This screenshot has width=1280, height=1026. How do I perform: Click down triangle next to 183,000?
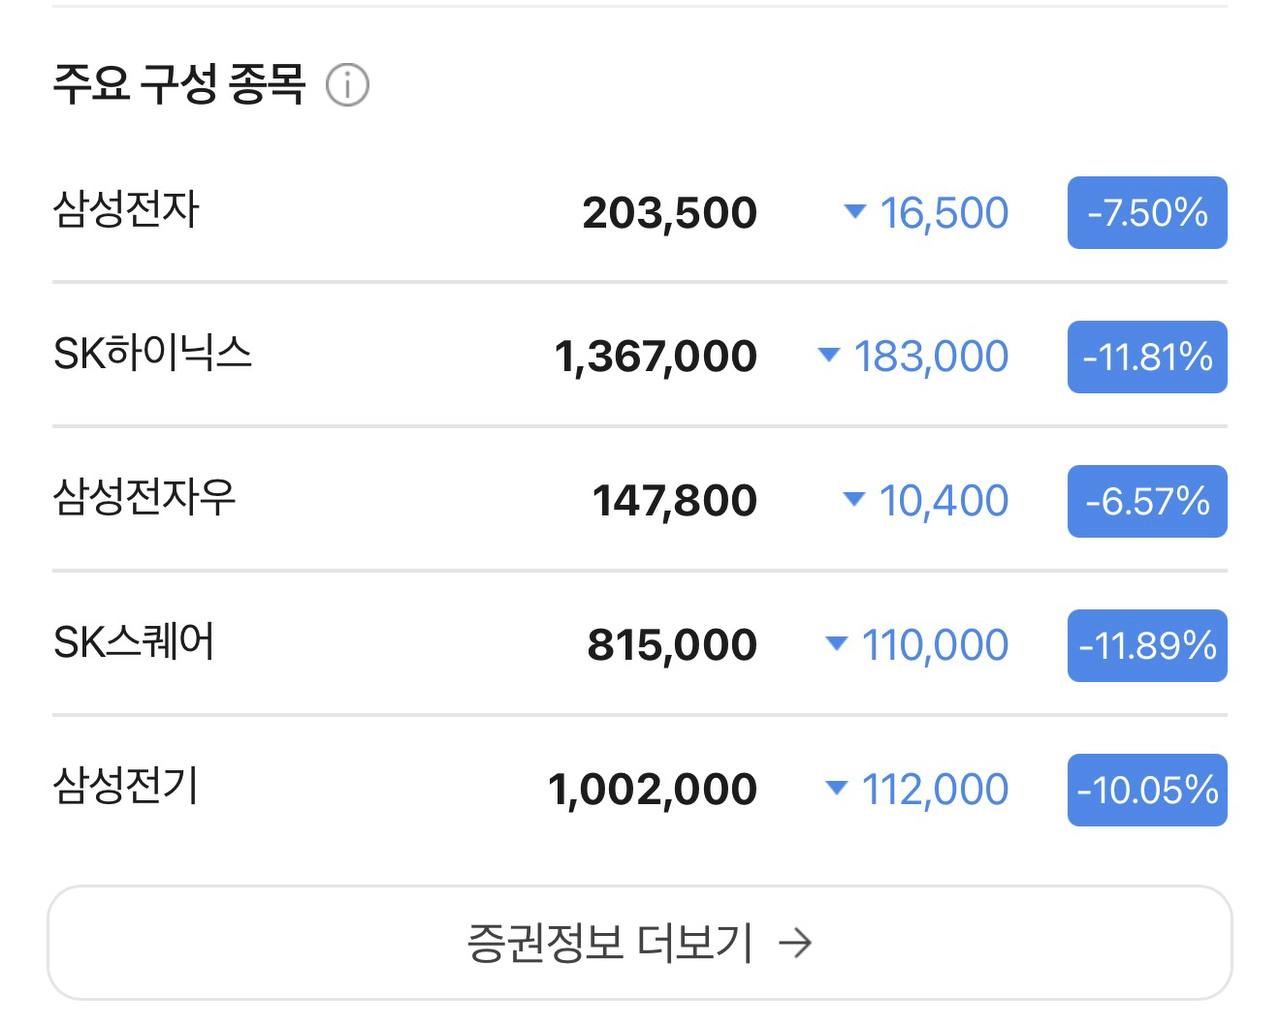point(828,354)
